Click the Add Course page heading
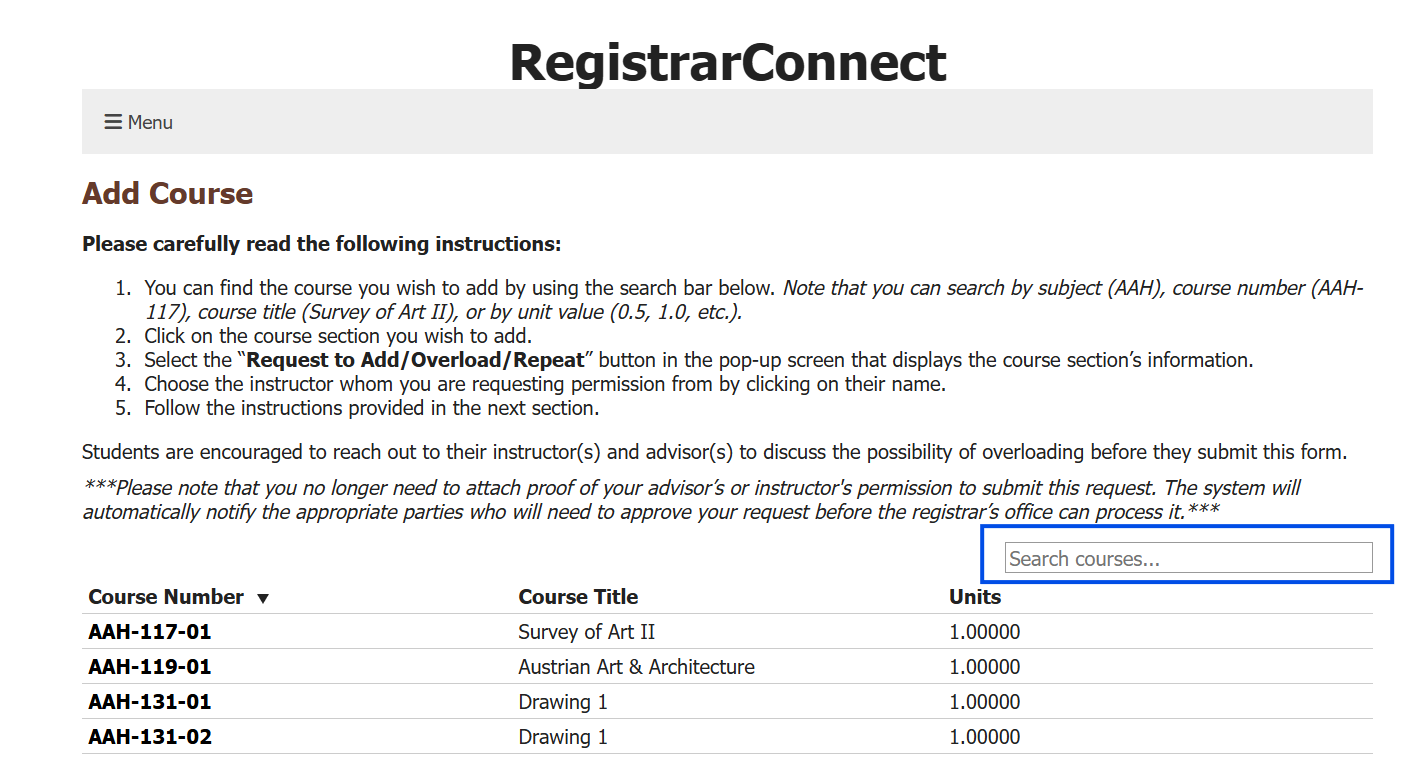Image resolution: width=1418 pixels, height=757 pixels. pyautogui.click(x=168, y=193)
